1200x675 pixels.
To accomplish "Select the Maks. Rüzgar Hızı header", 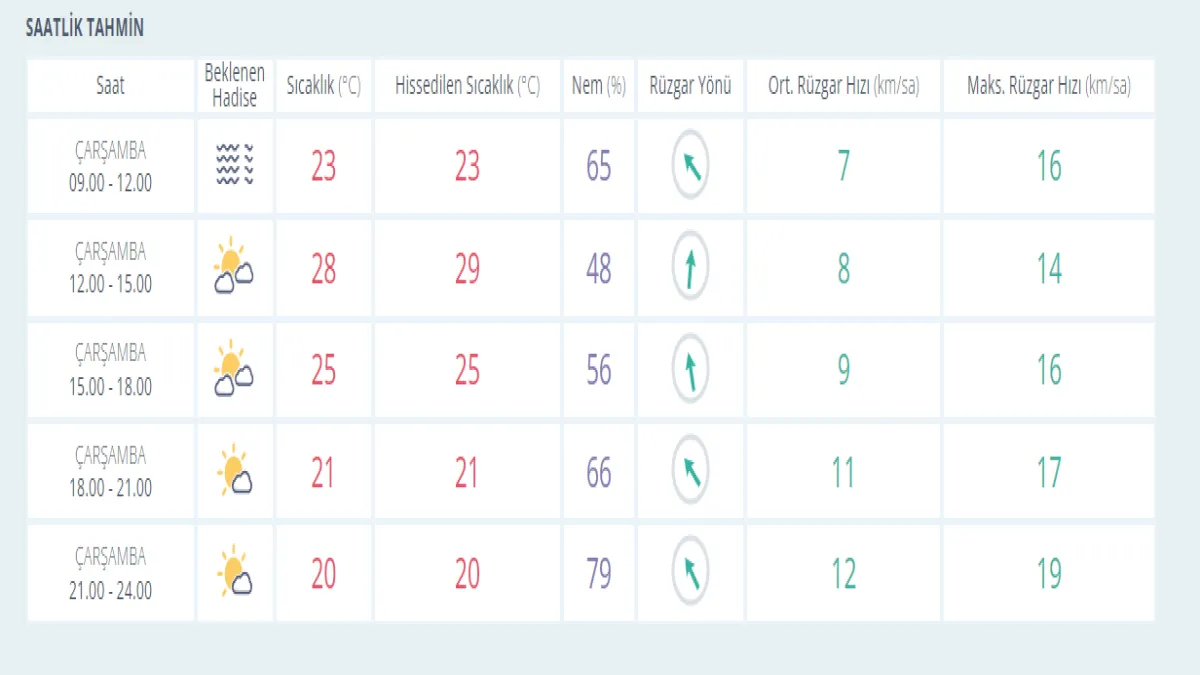I will click(1048, 86).
